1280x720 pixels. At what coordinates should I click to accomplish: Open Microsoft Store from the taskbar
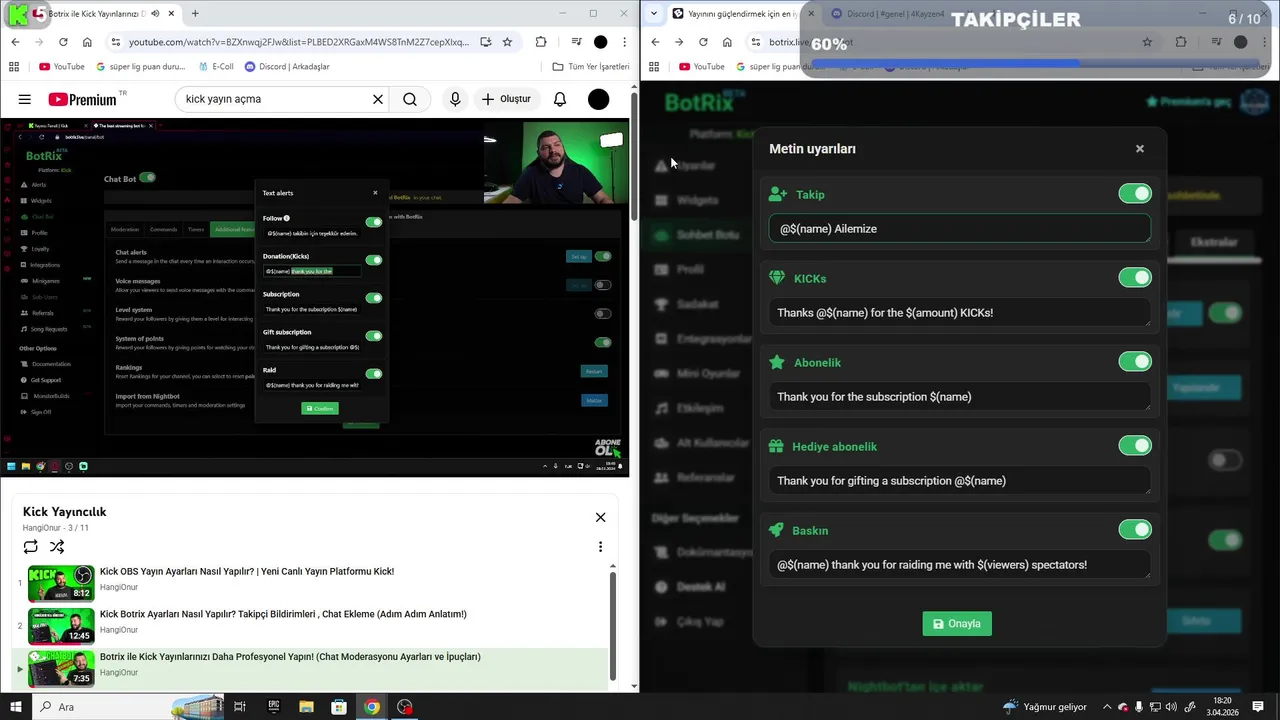[x=339, y=707]
